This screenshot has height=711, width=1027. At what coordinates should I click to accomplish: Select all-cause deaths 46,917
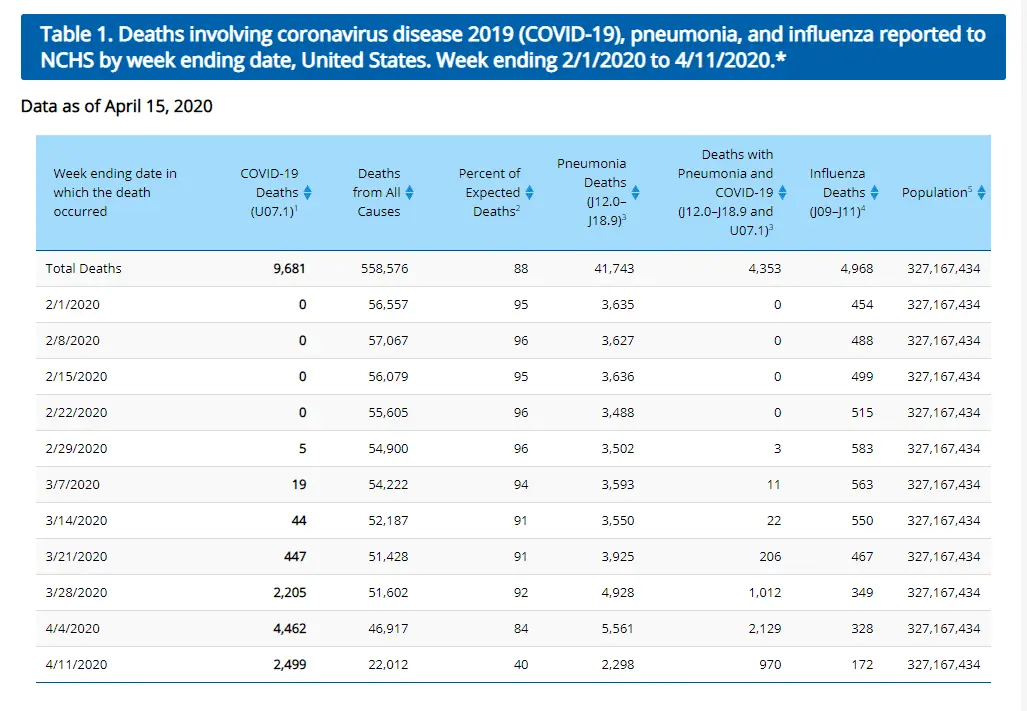388,629
